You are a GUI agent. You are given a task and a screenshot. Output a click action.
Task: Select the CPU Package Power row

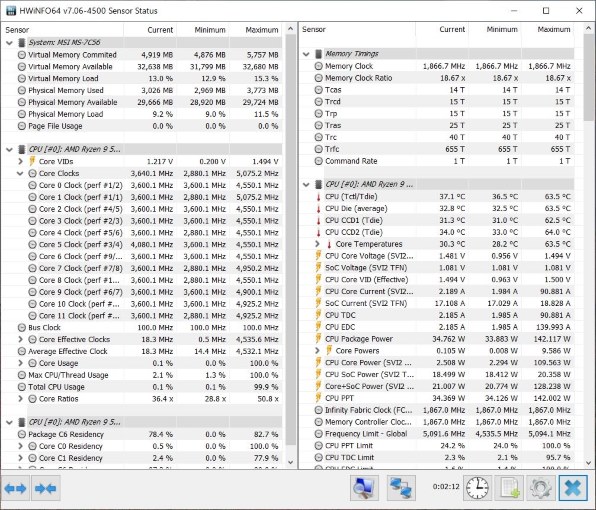(x=436, y=339)
